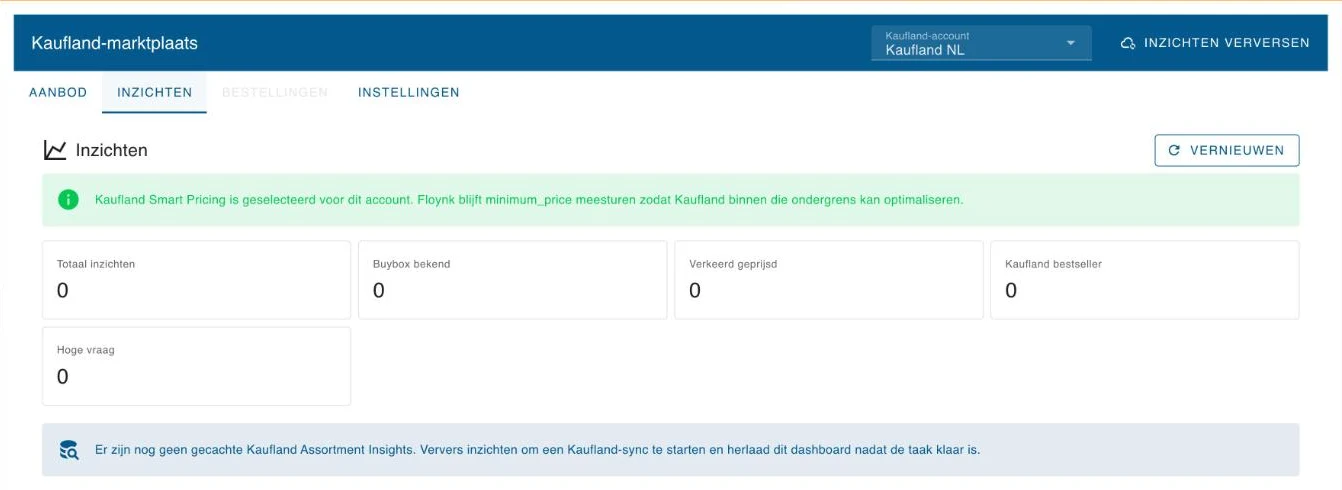Click the Kaufland-marktplaats title
The width and height of the screenshot is (1342, 490).
[115, 43]
